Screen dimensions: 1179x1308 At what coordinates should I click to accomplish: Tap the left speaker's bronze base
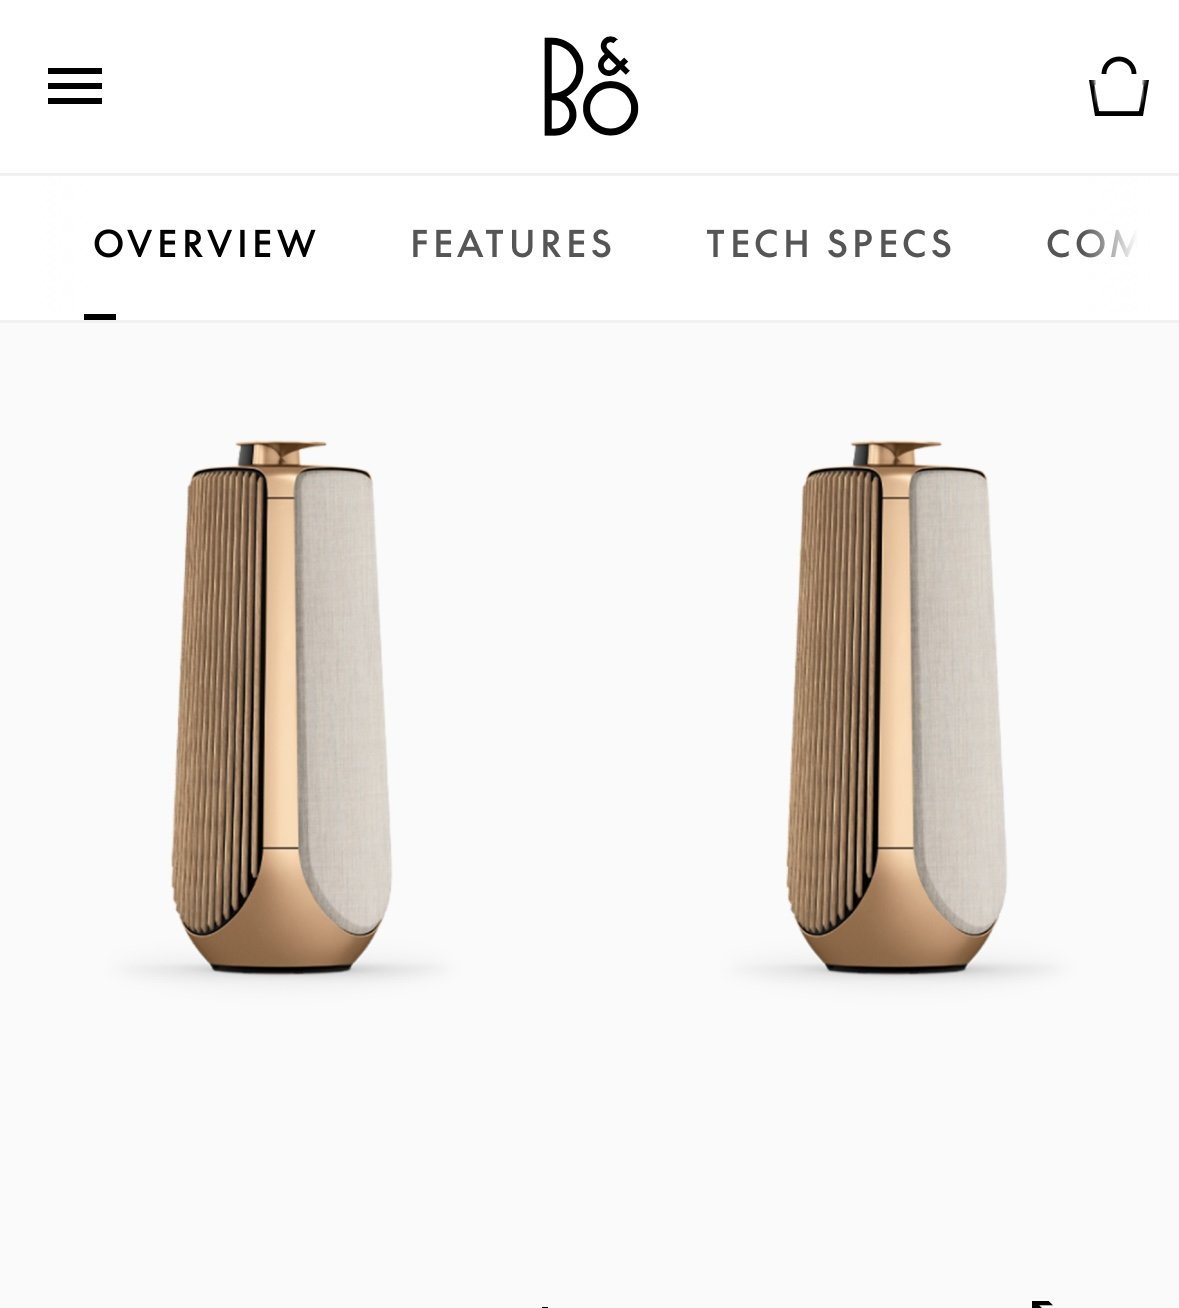coord(280,935)
